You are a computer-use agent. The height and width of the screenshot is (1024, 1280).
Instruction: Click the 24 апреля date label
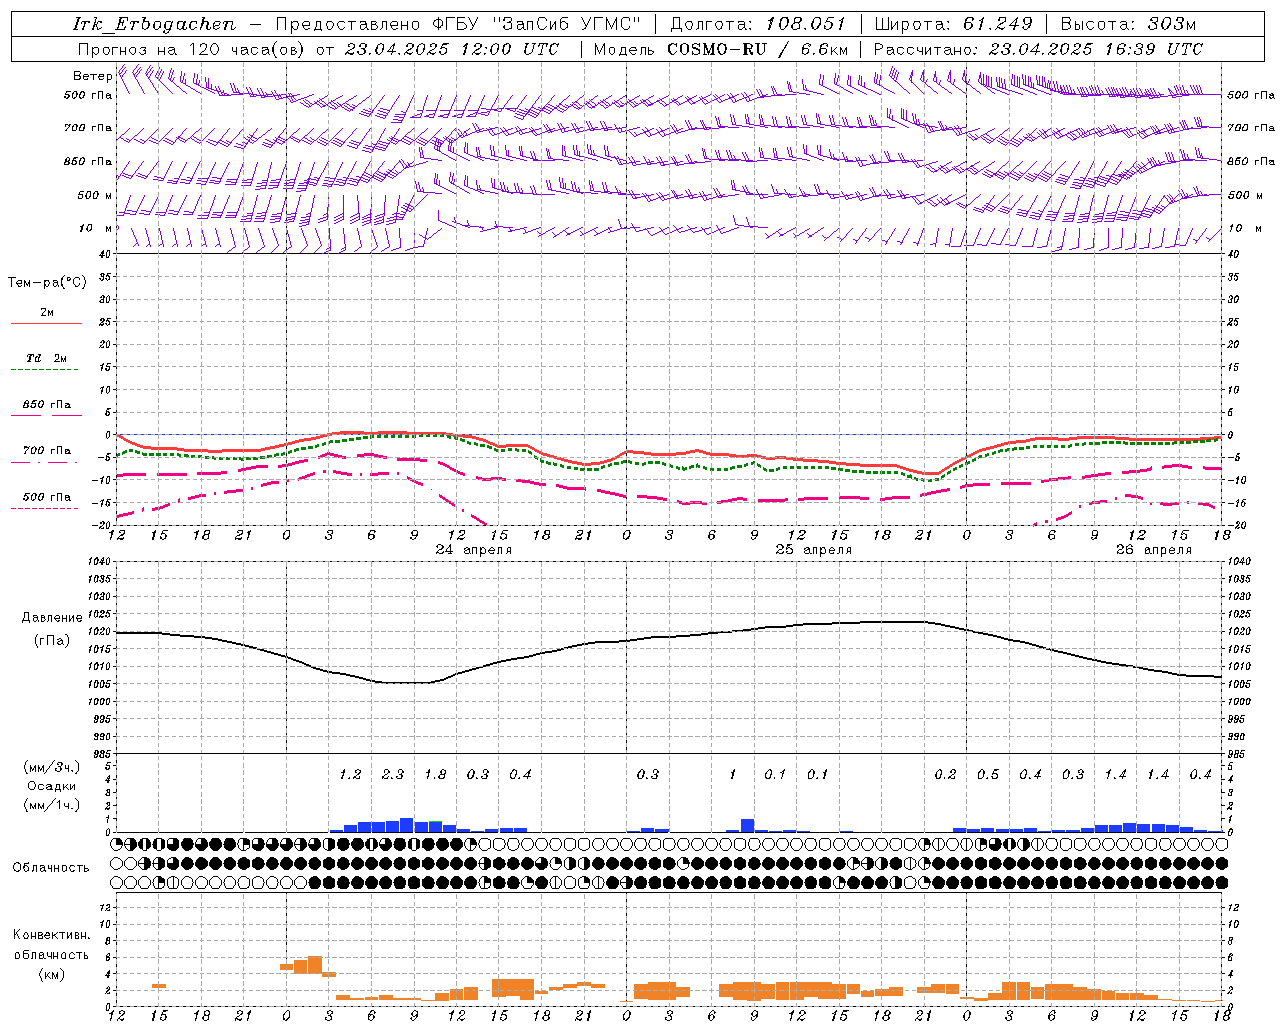[474, 550]
